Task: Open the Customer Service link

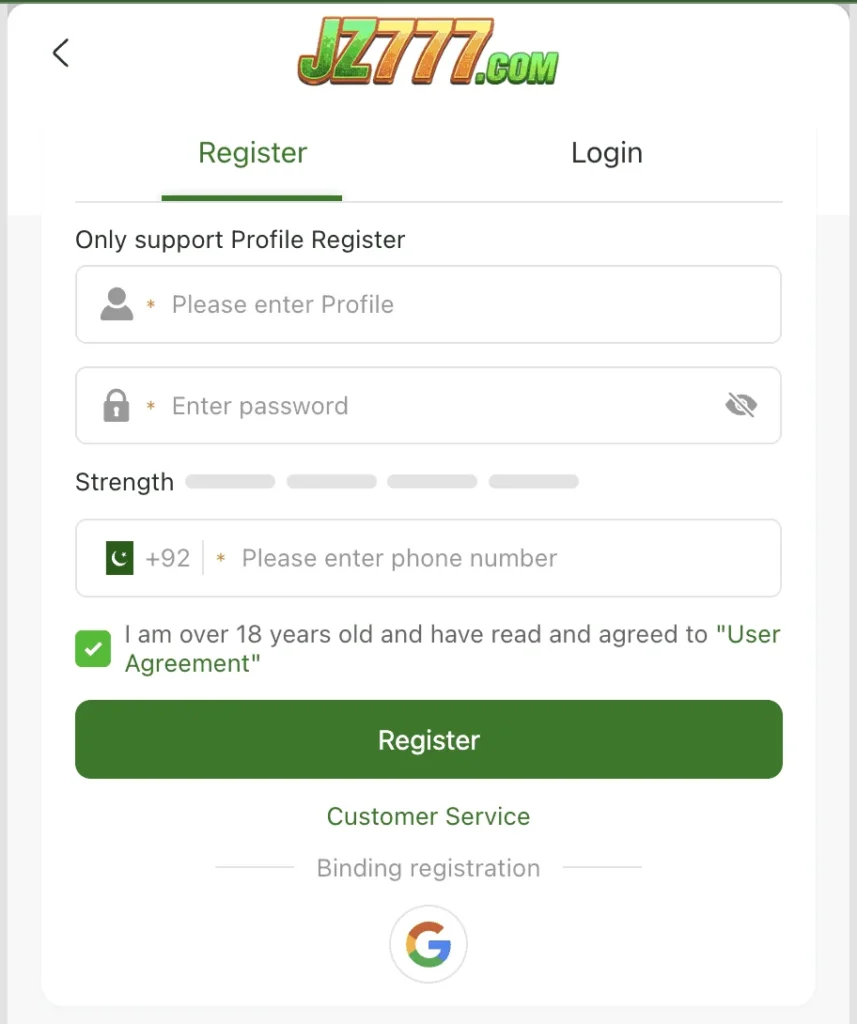Action: (x=428, y=816)
